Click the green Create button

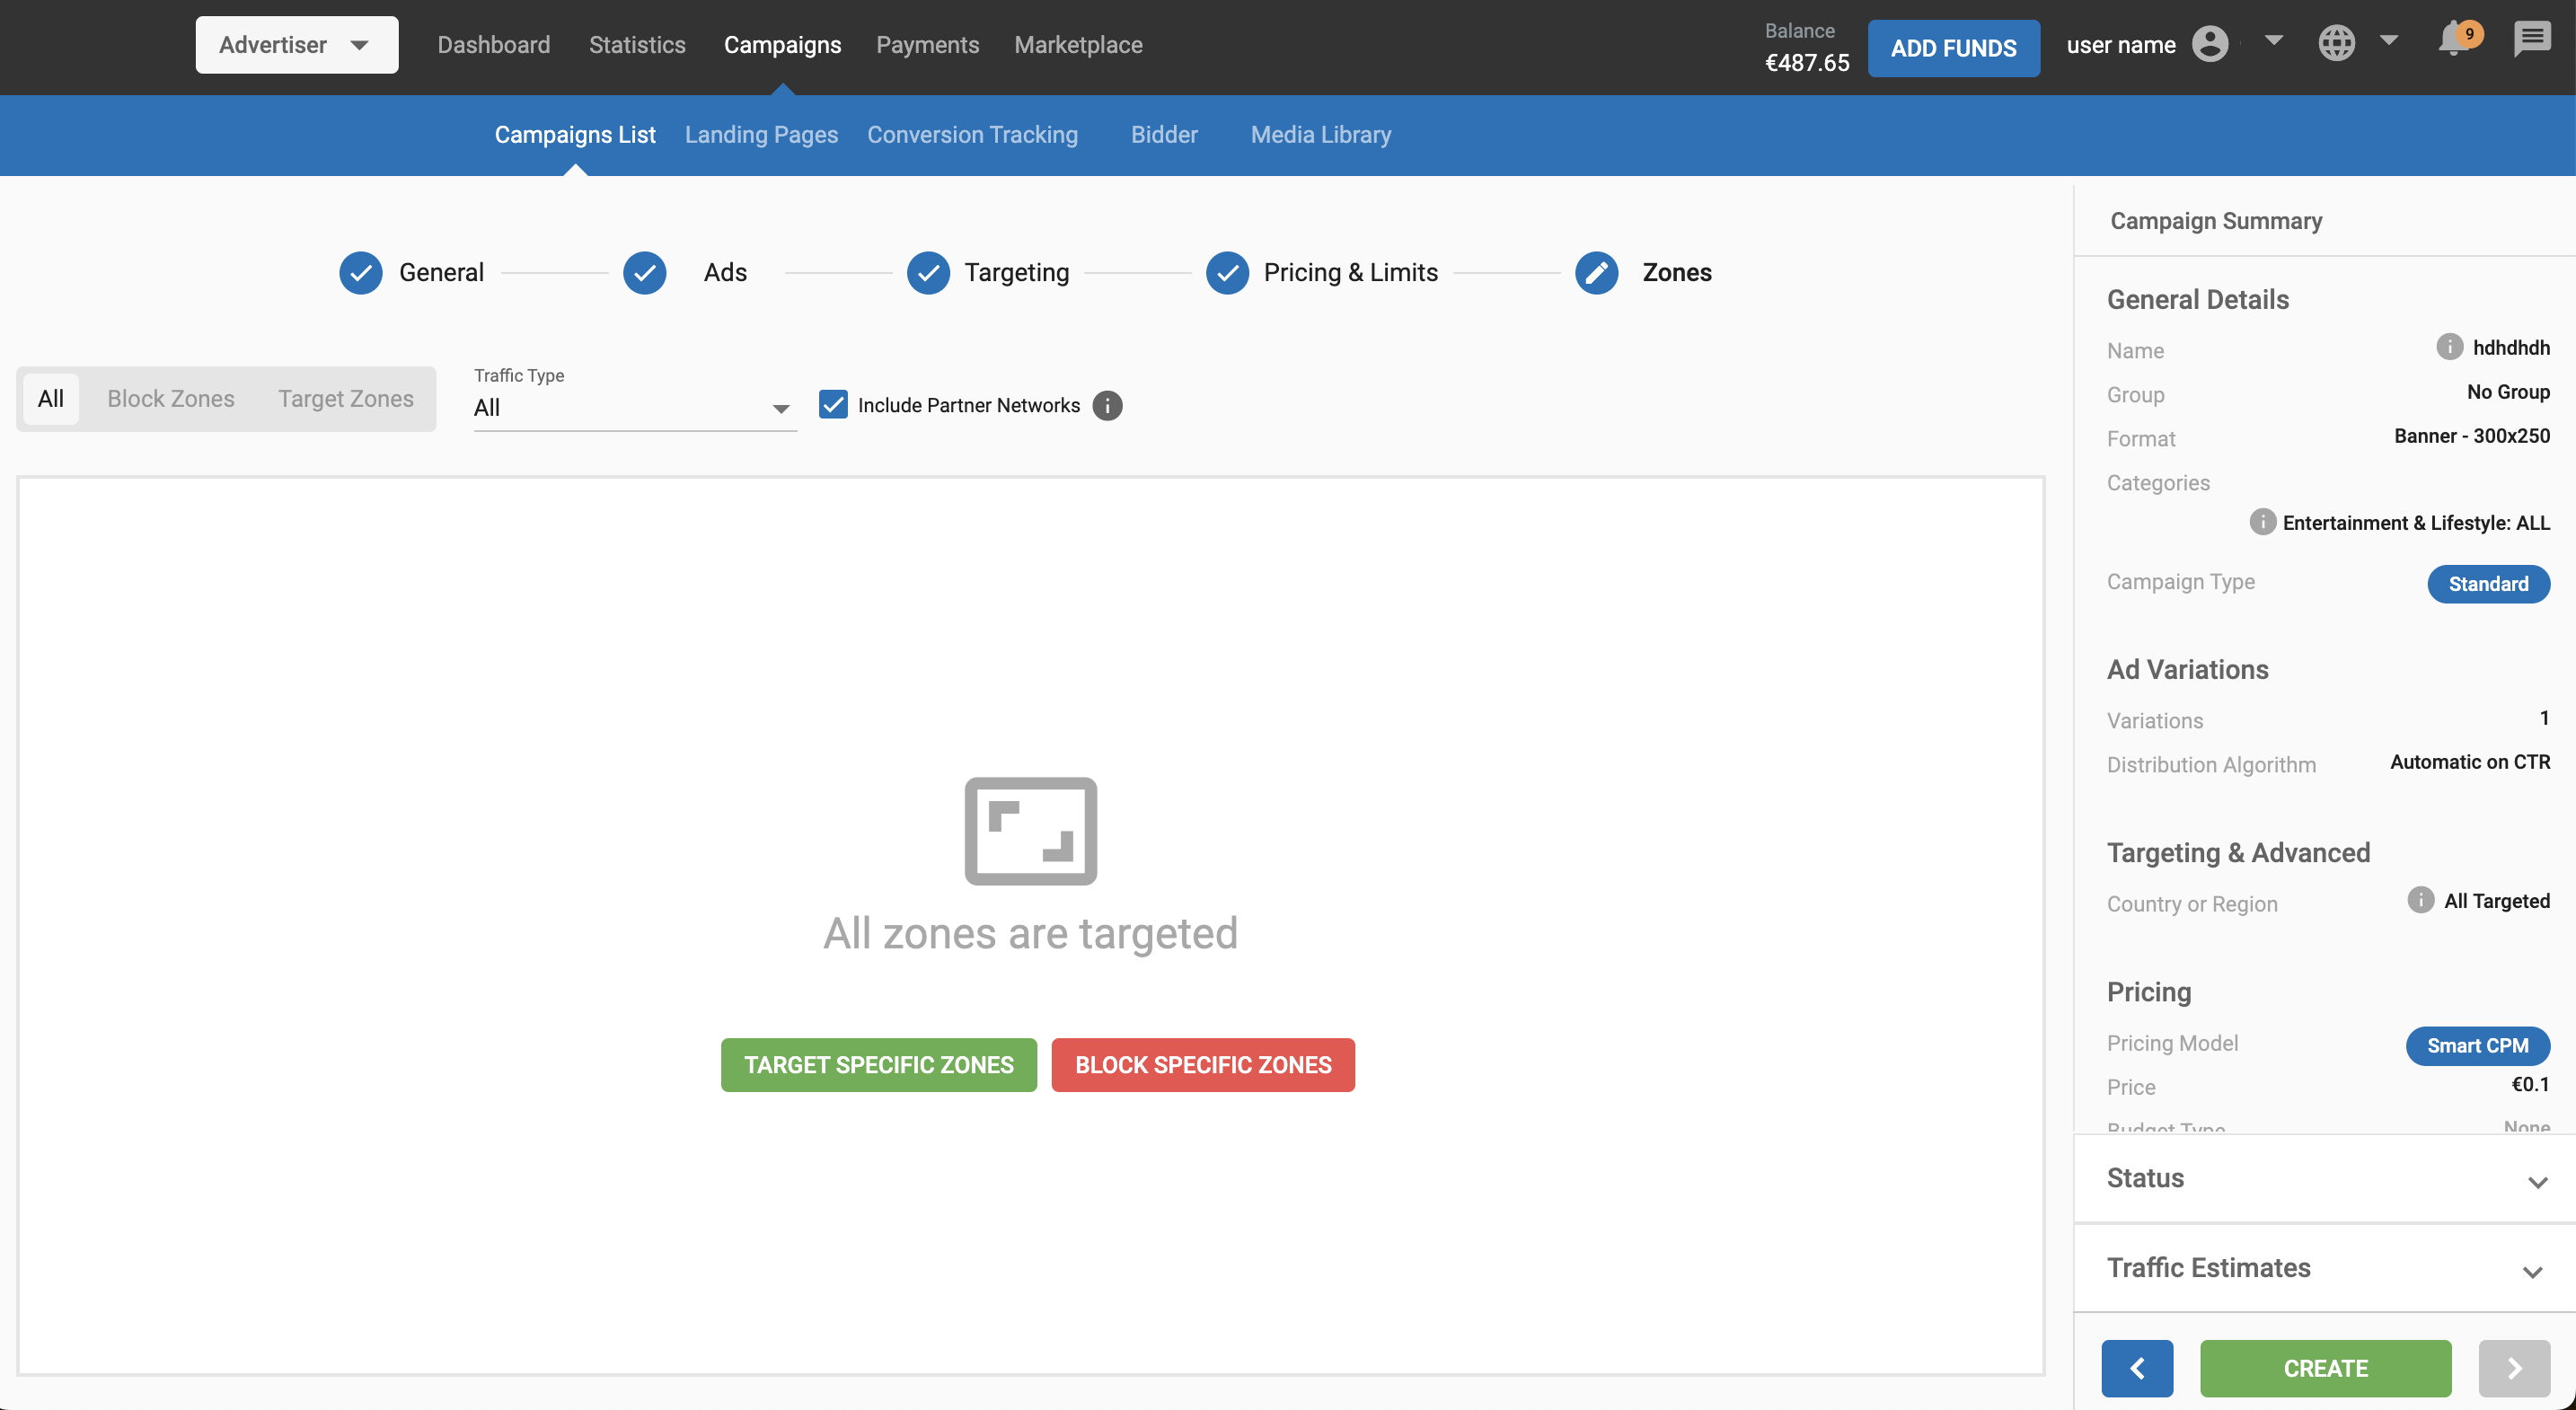[x=2325, y=1368]
